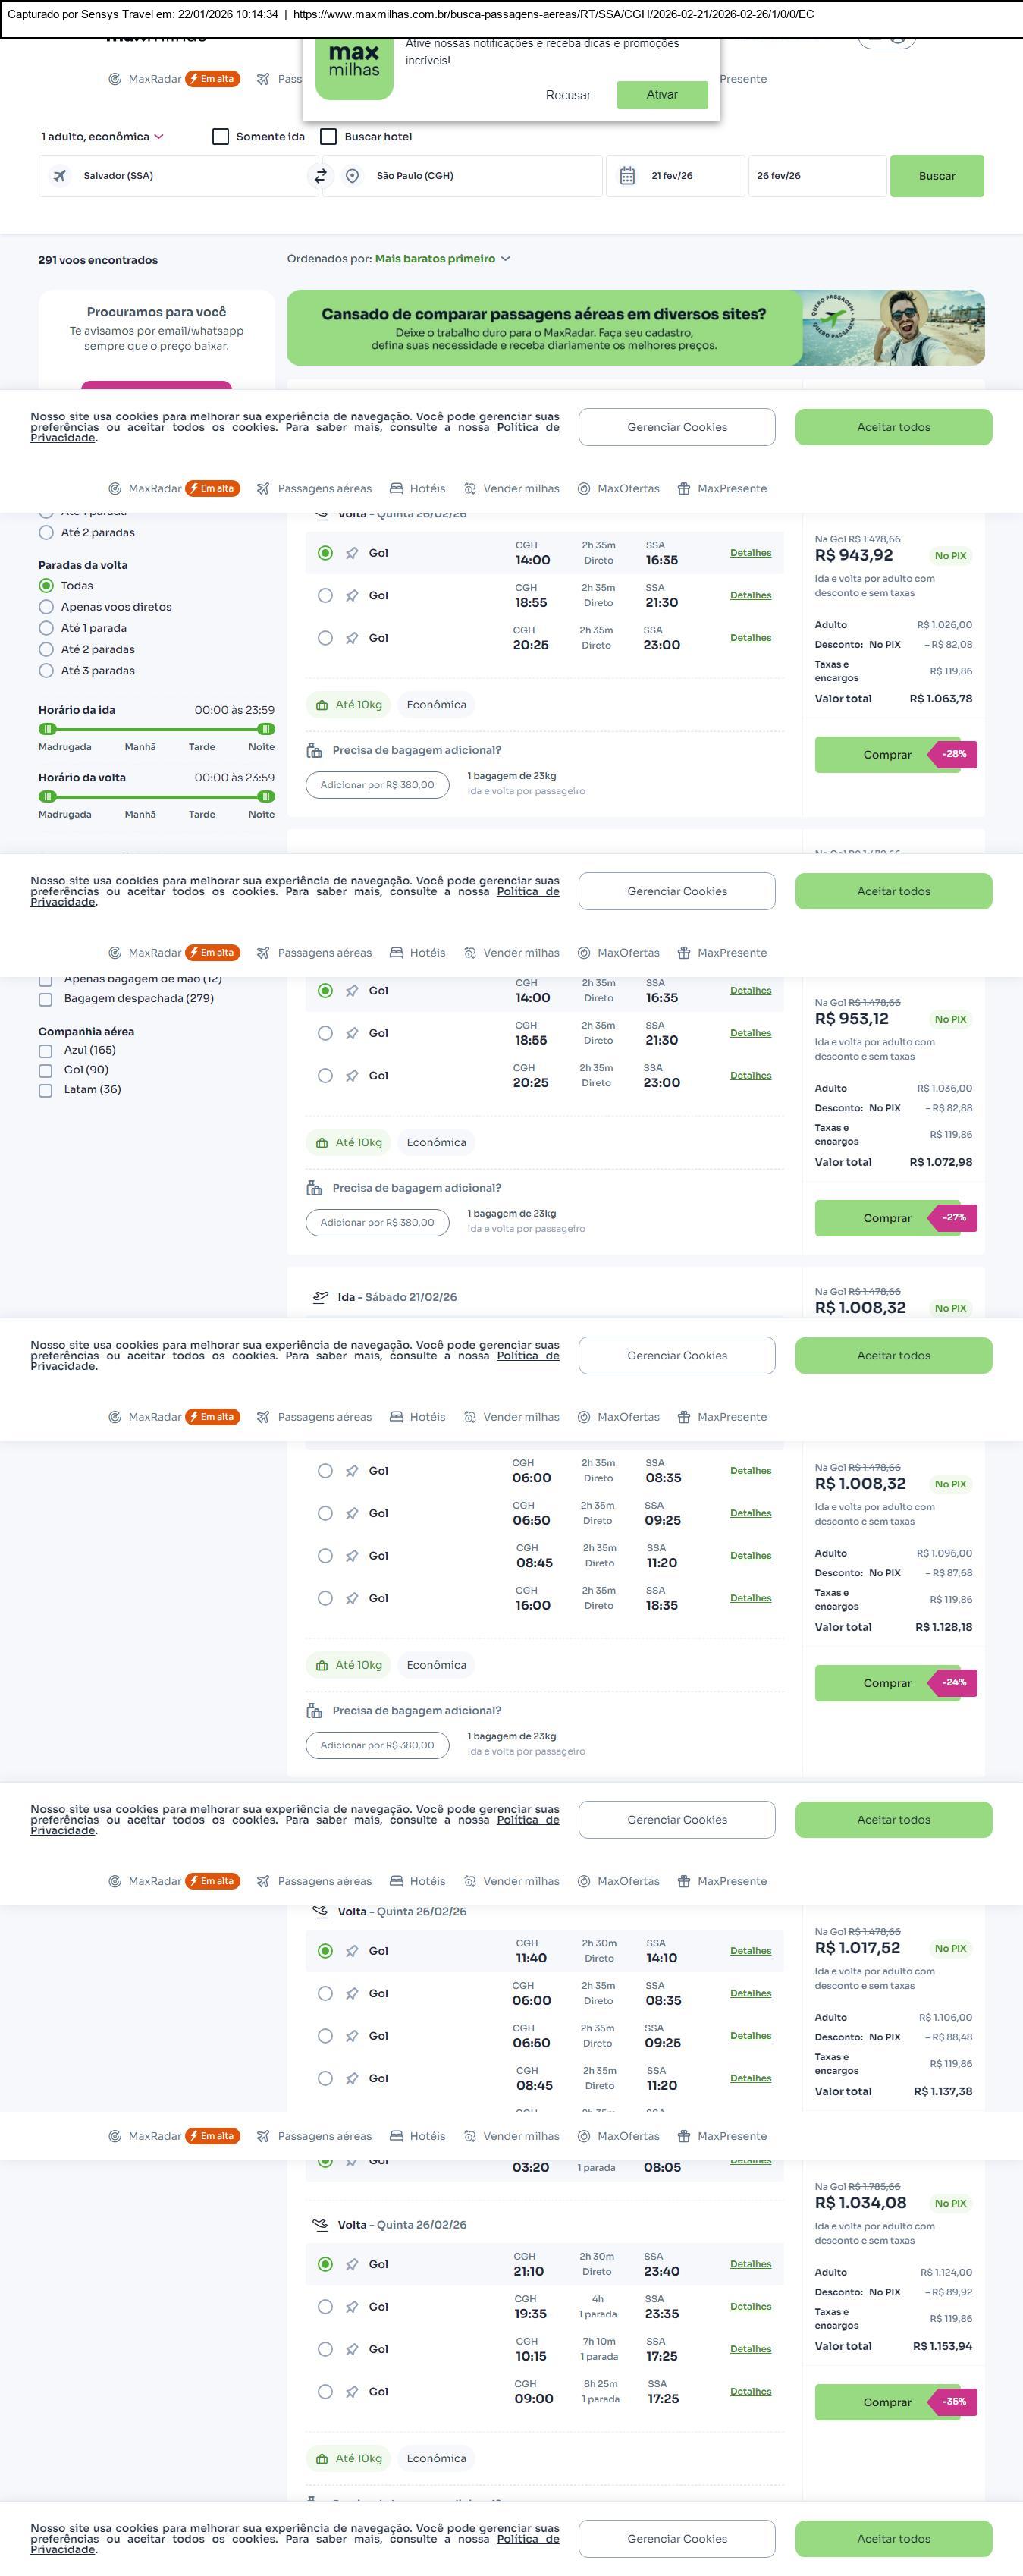
Task: Click the left handle of Horário da ida slider
Action: [47, 729]
